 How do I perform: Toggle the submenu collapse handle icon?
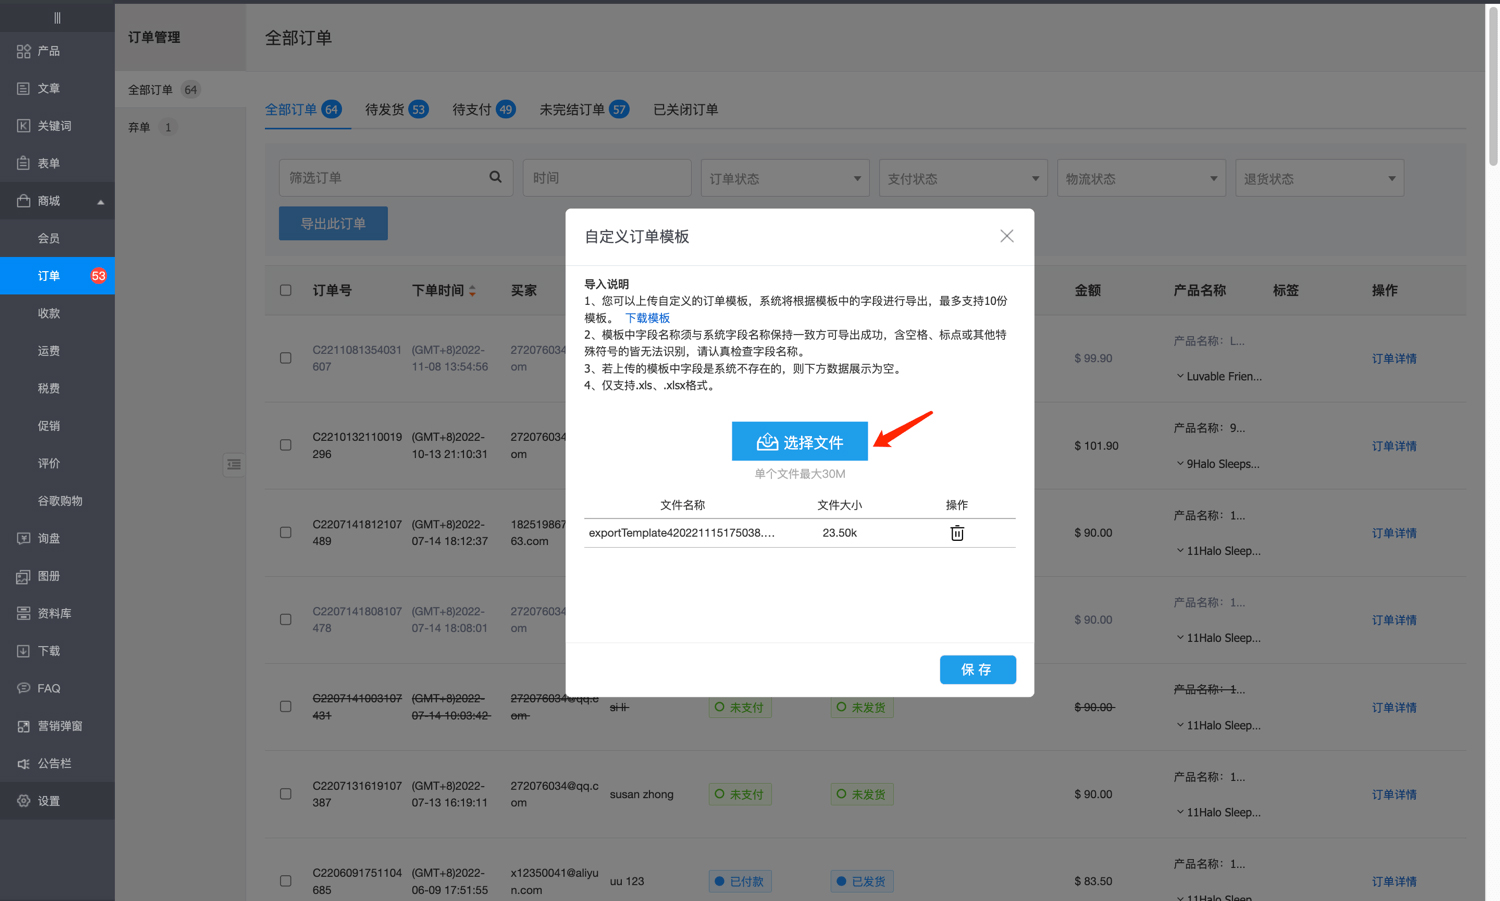(233, 464)
